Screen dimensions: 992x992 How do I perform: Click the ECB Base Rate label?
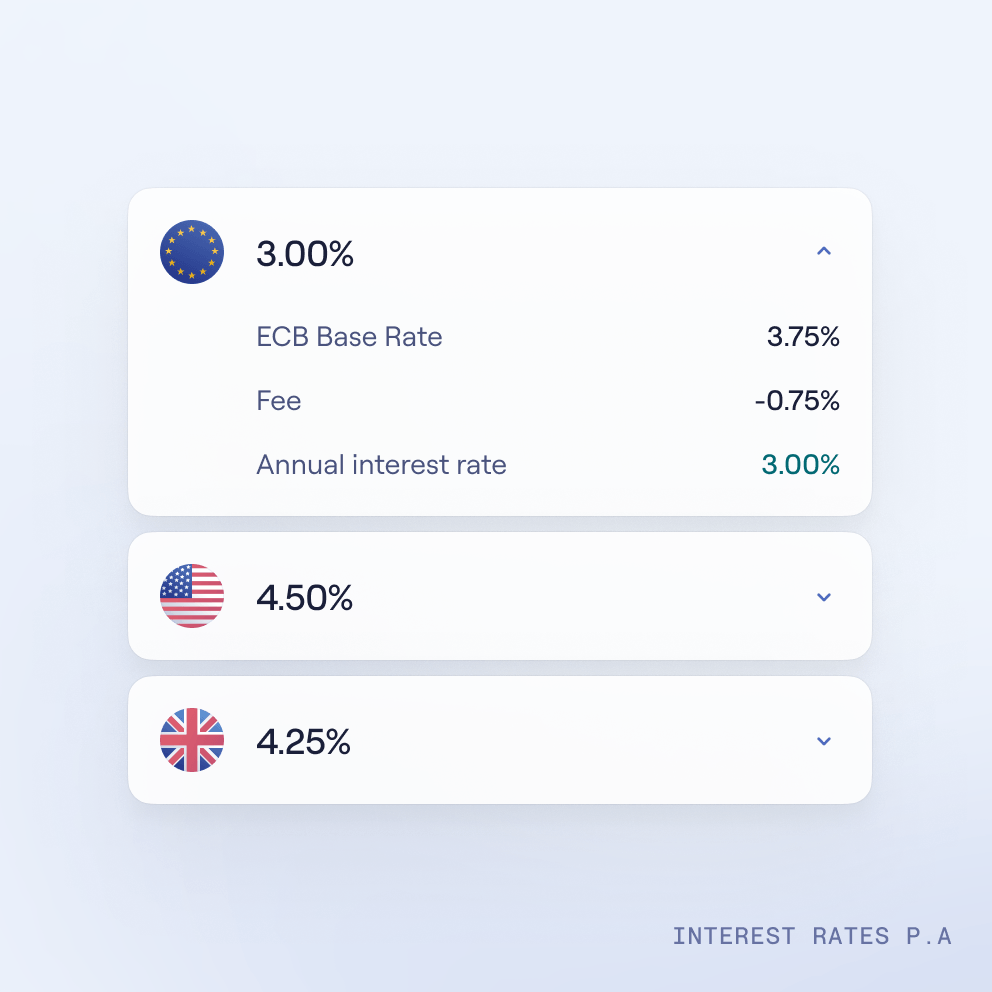point(349,337)
